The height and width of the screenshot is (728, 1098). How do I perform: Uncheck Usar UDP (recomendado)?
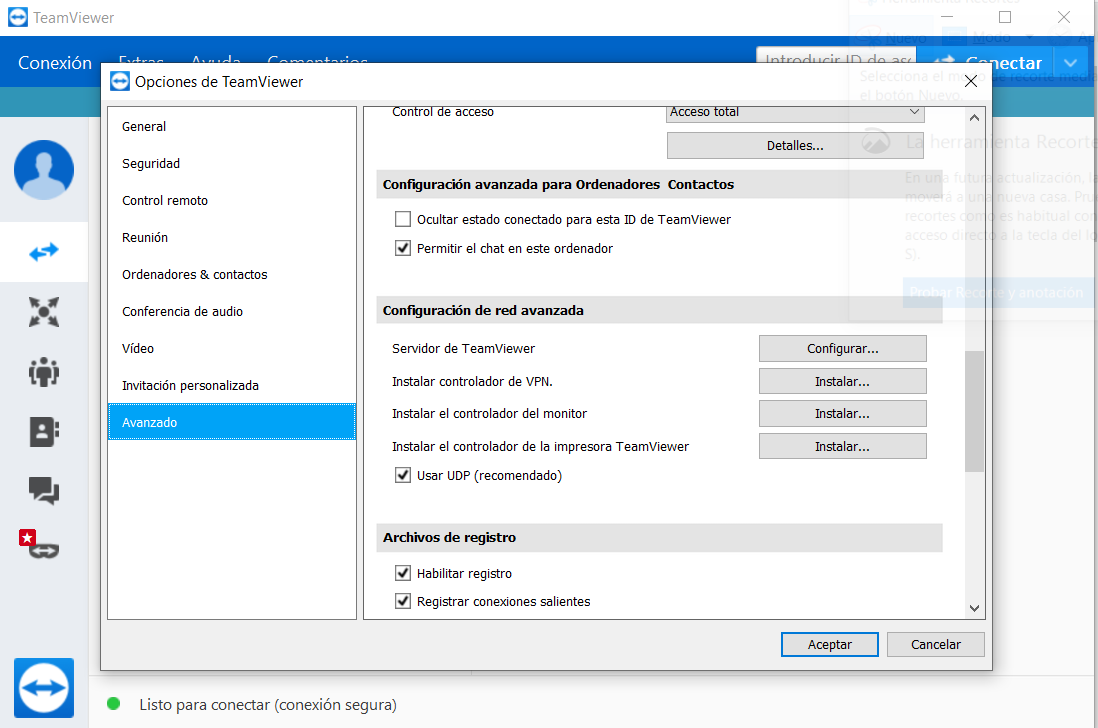(403, 476)
